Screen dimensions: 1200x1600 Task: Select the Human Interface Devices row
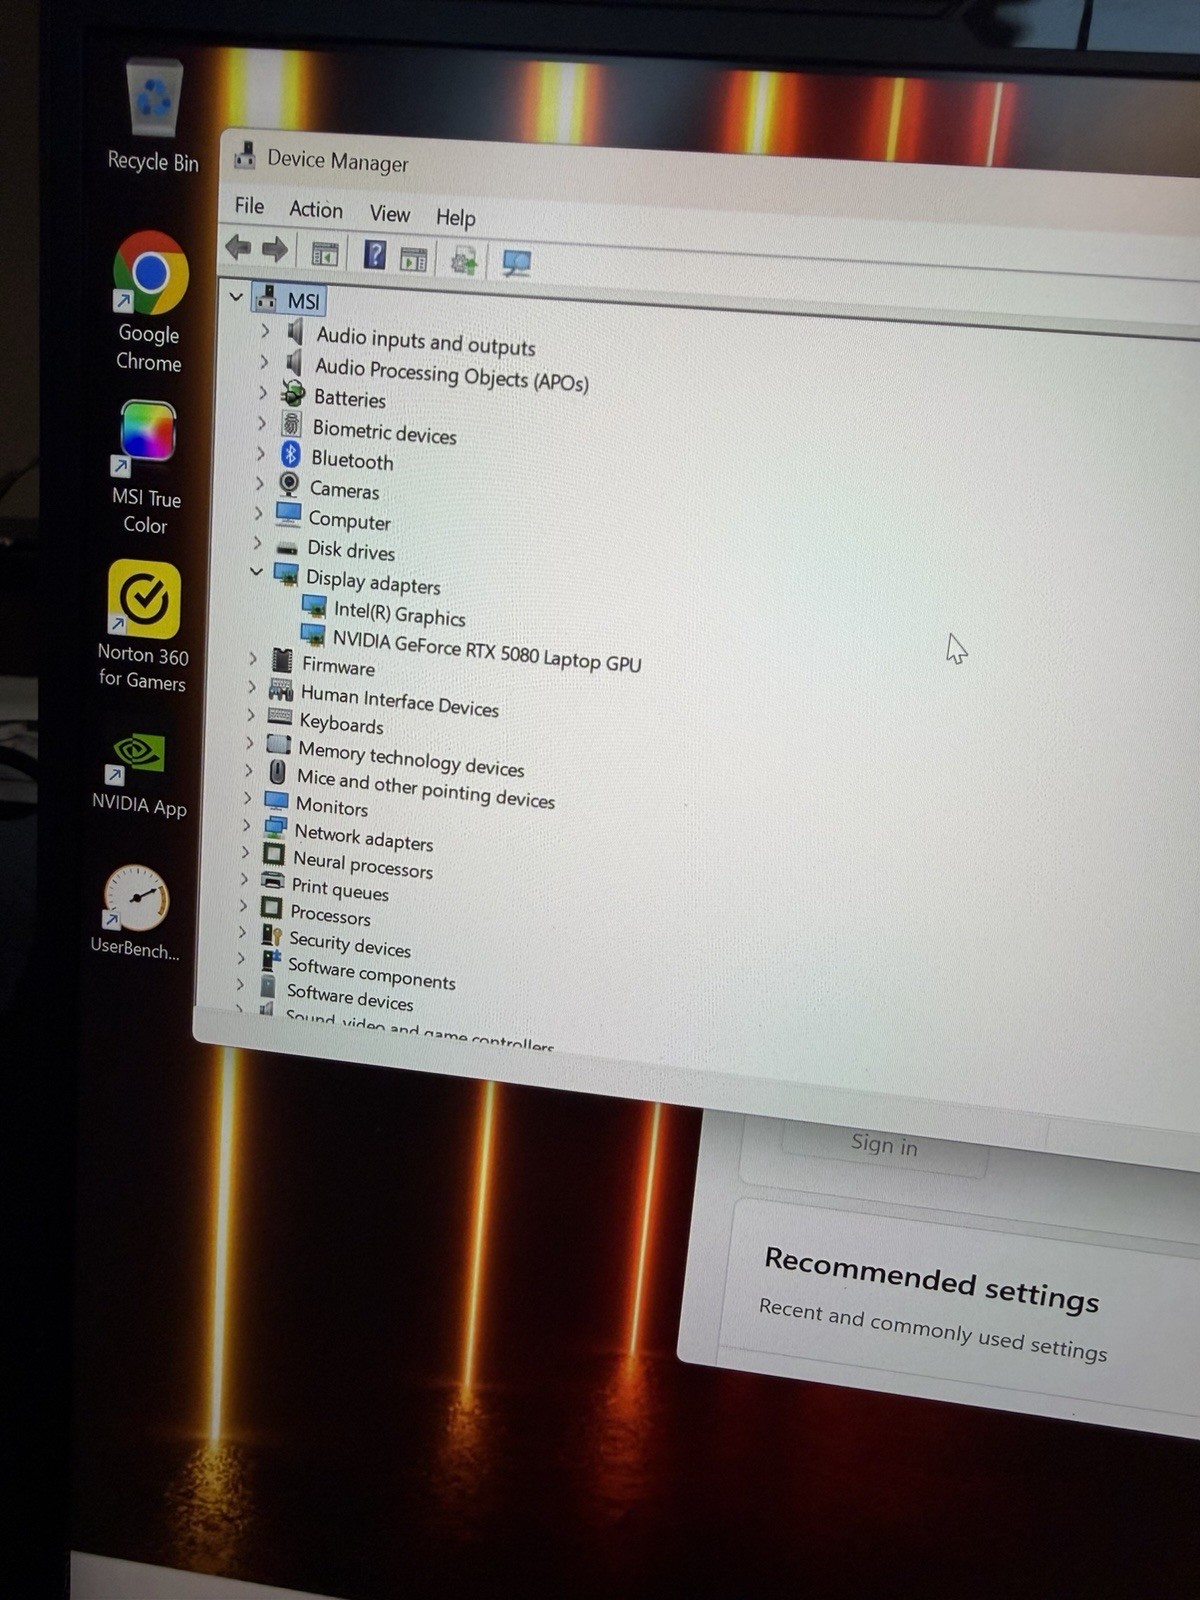point(384,698)
